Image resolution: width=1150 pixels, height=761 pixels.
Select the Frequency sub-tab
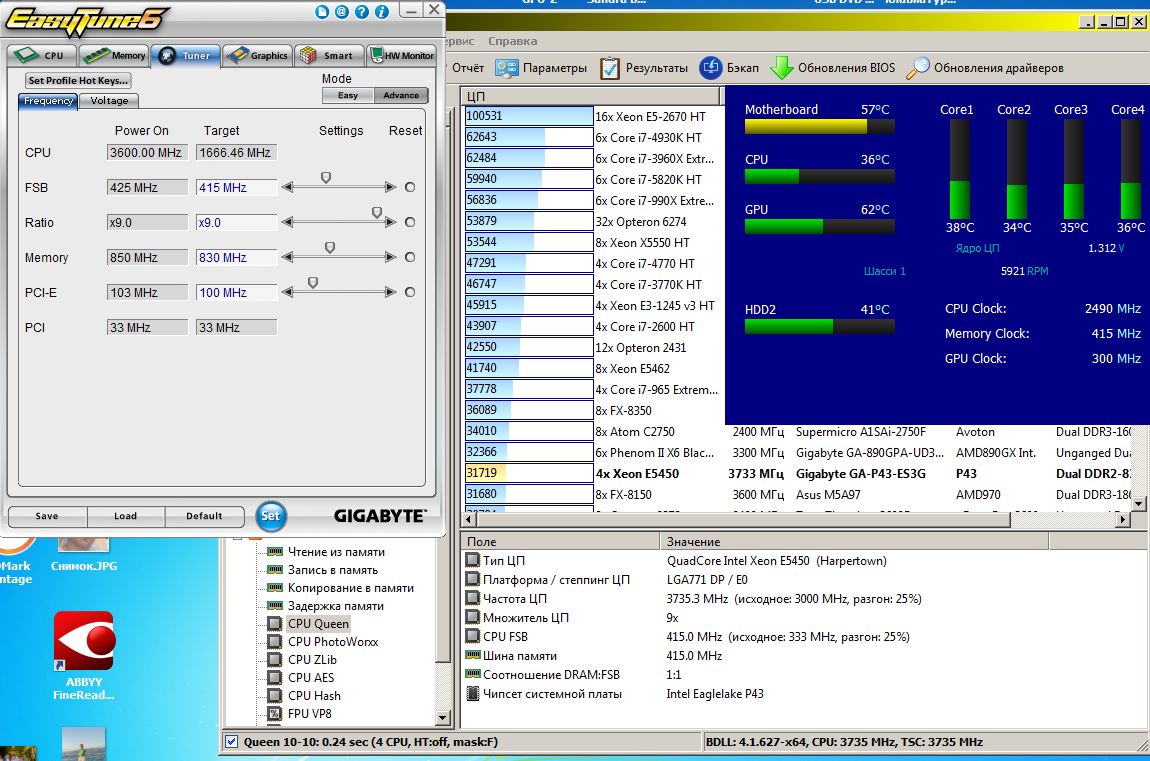pos(48,100)
